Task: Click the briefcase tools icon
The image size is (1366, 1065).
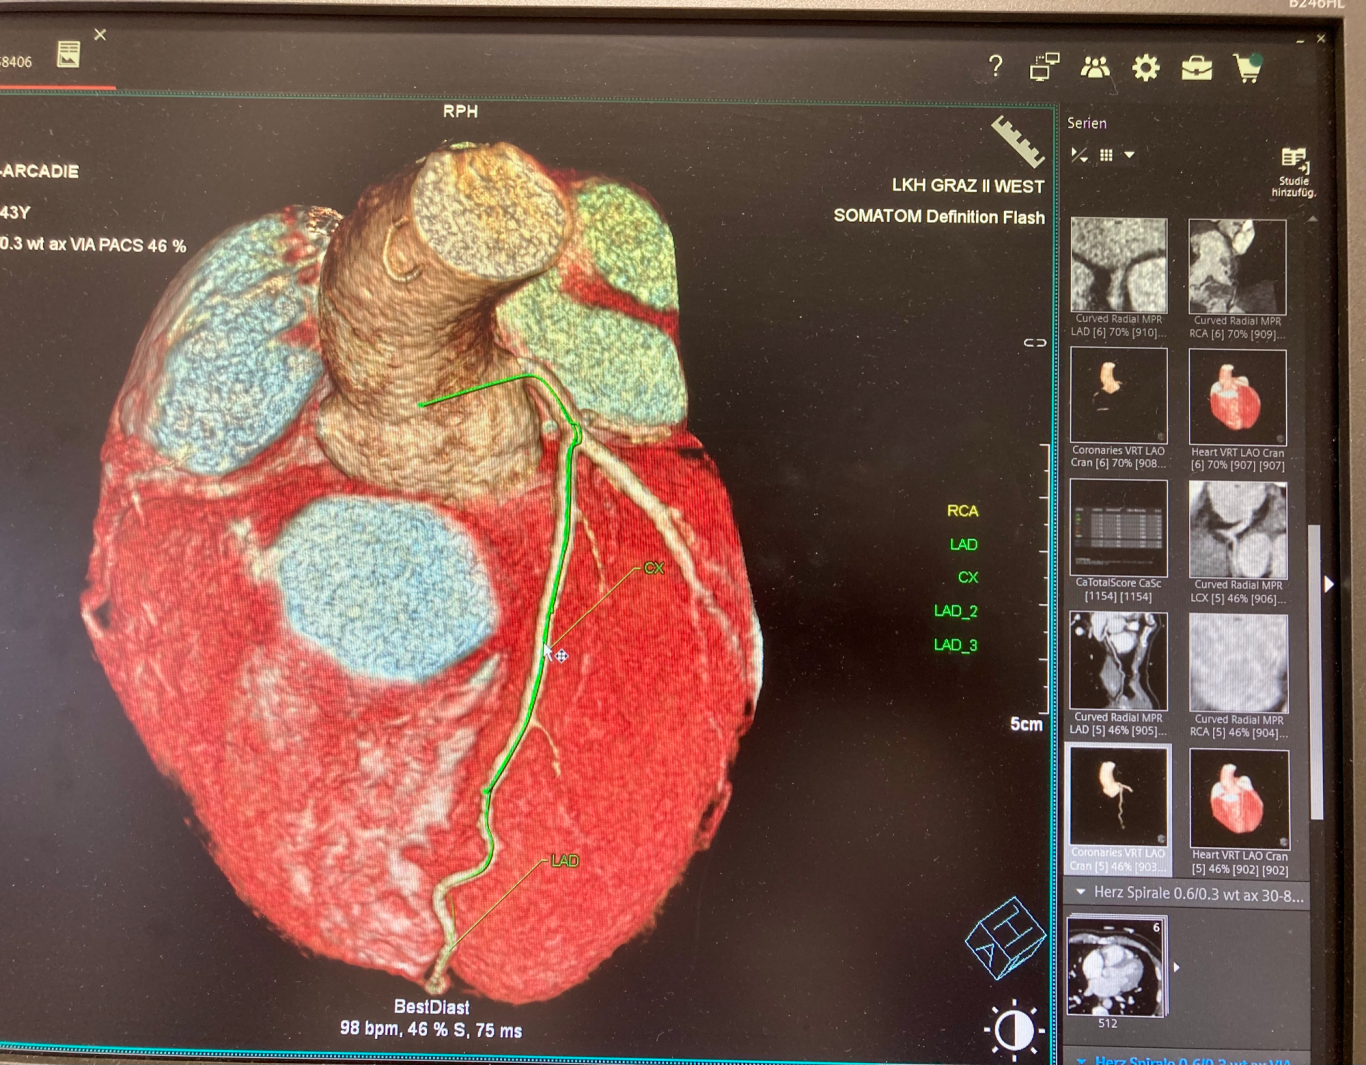Action: tap(1196, 68)
